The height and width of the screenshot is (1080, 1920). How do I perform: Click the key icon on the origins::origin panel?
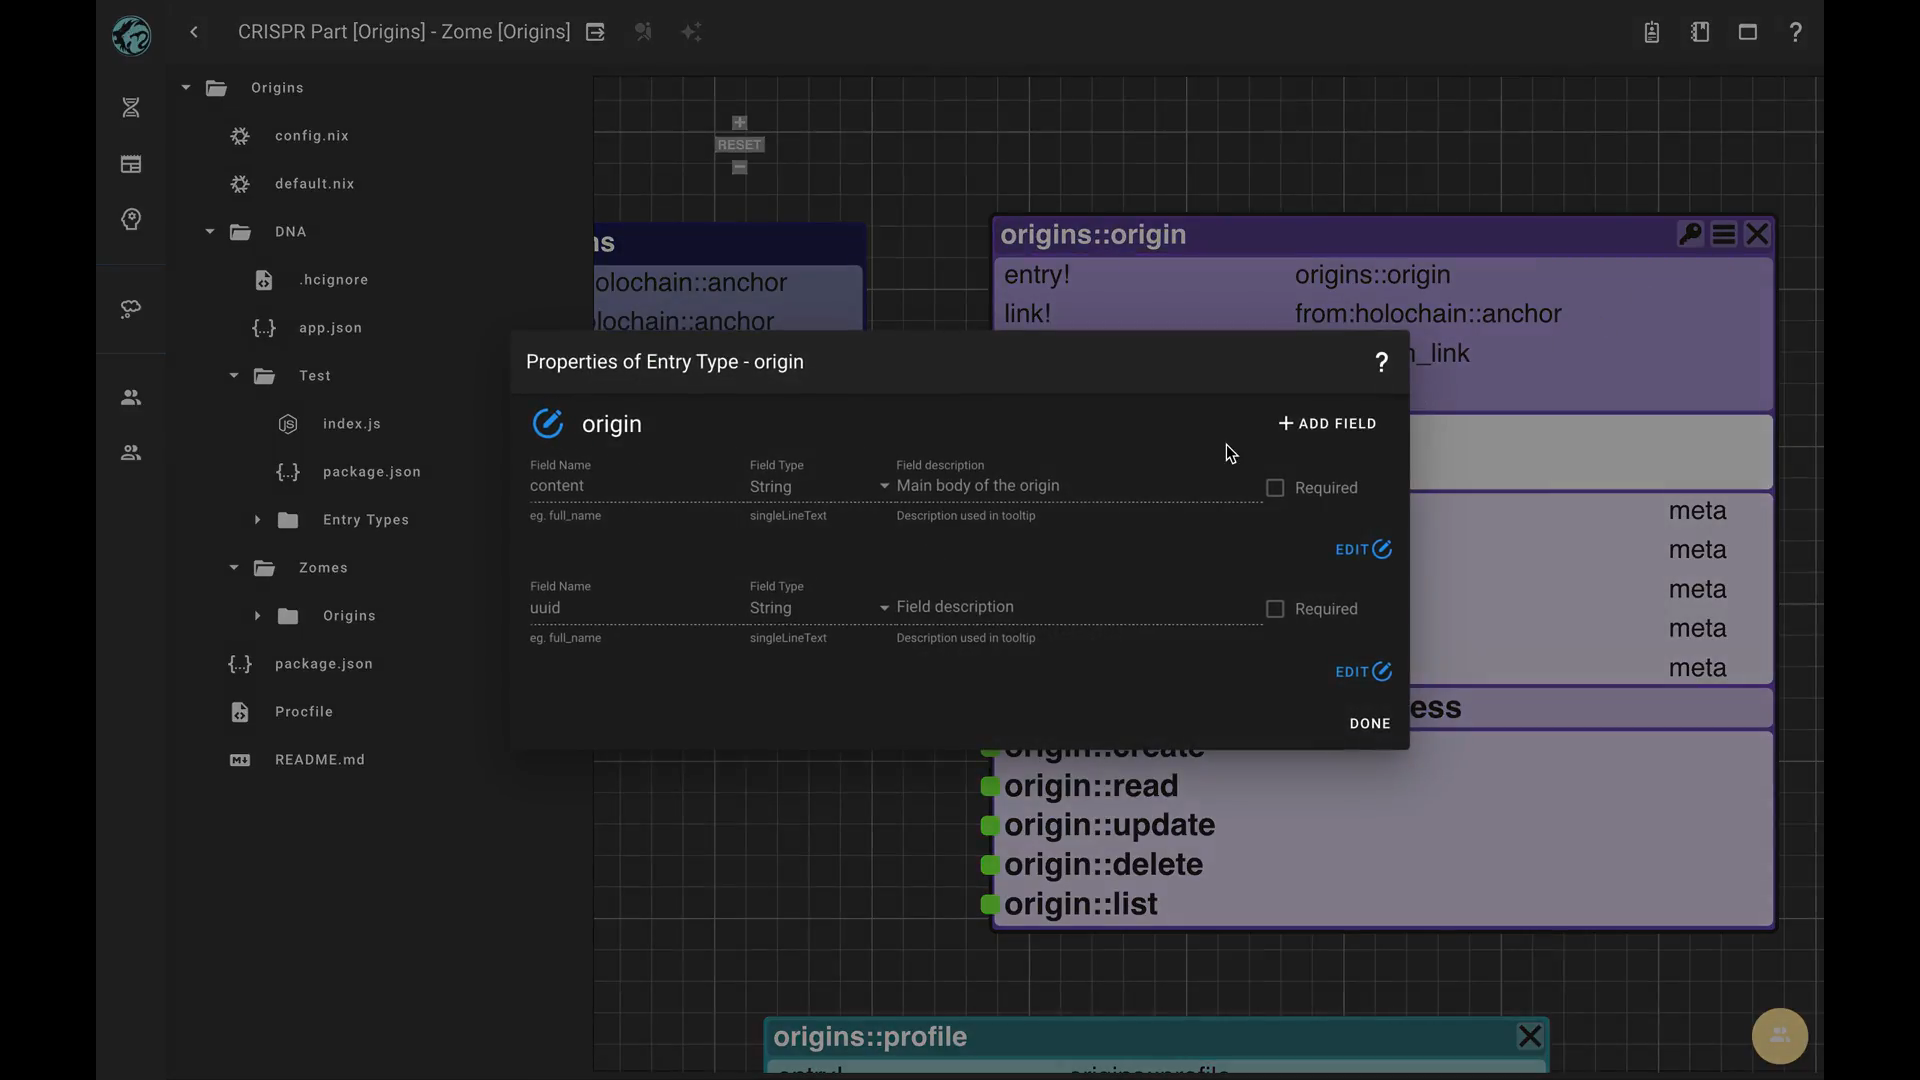coord(1689,235)
